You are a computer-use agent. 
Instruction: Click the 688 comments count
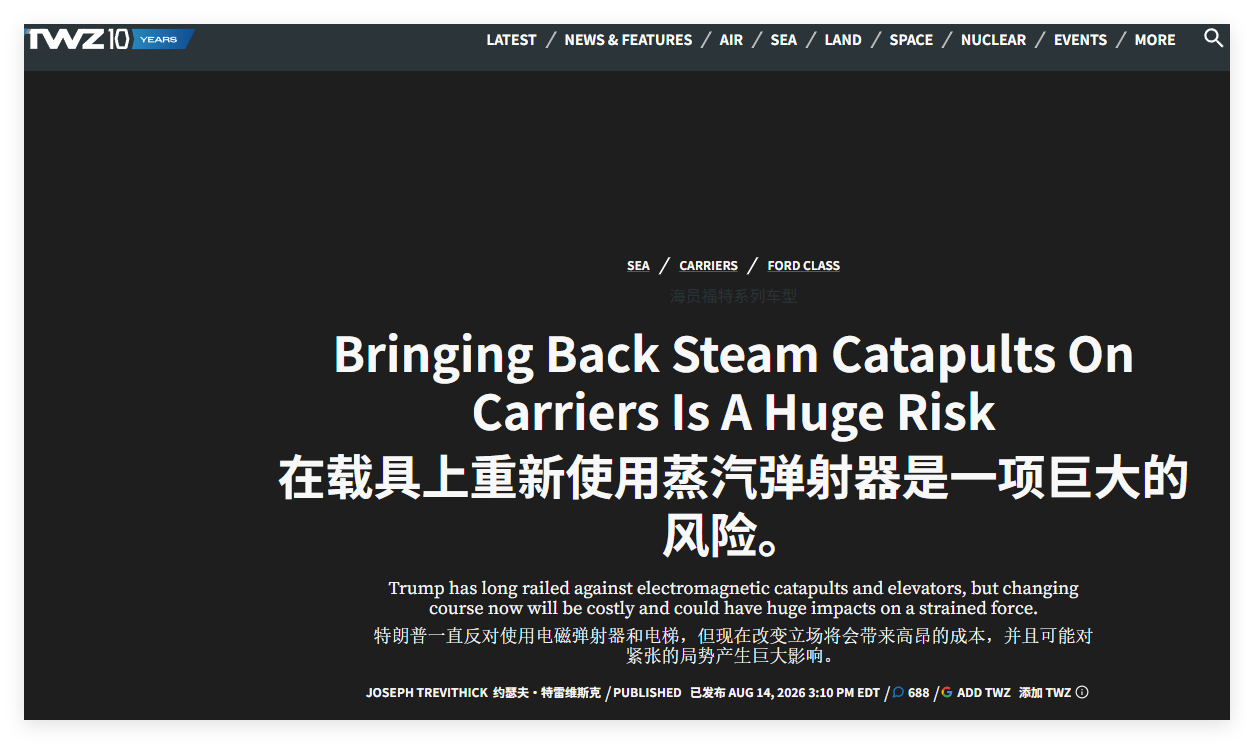click(918, 693)
